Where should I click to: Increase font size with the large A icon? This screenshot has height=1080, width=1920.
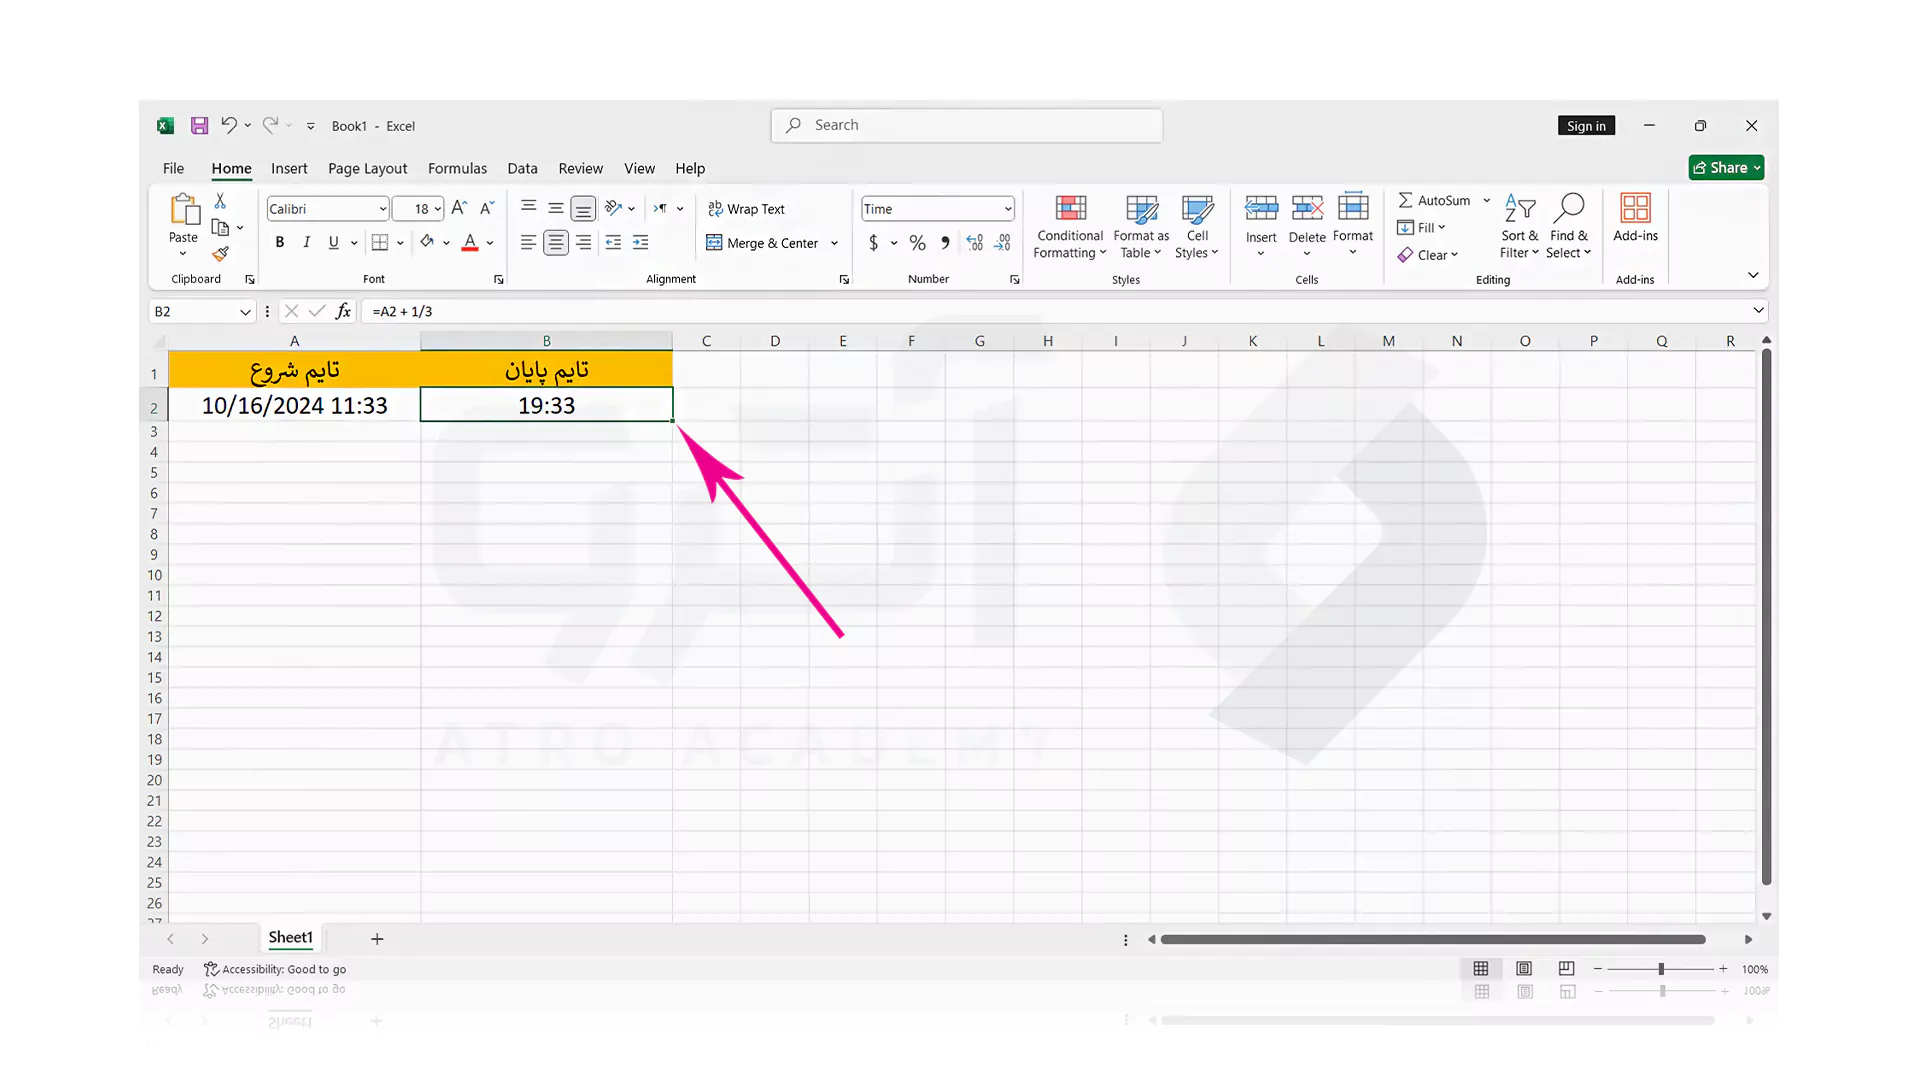tap(459, 208)
